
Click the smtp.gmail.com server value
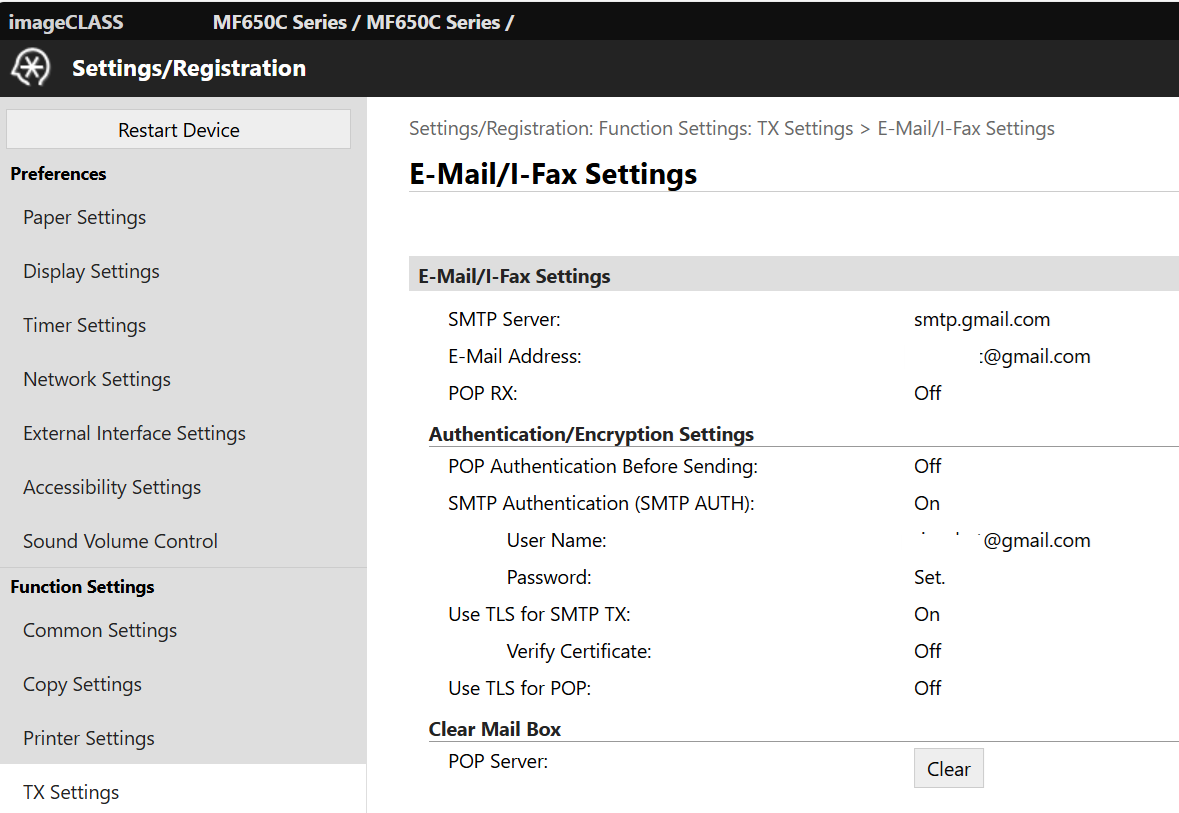click(x=981, y=320)
